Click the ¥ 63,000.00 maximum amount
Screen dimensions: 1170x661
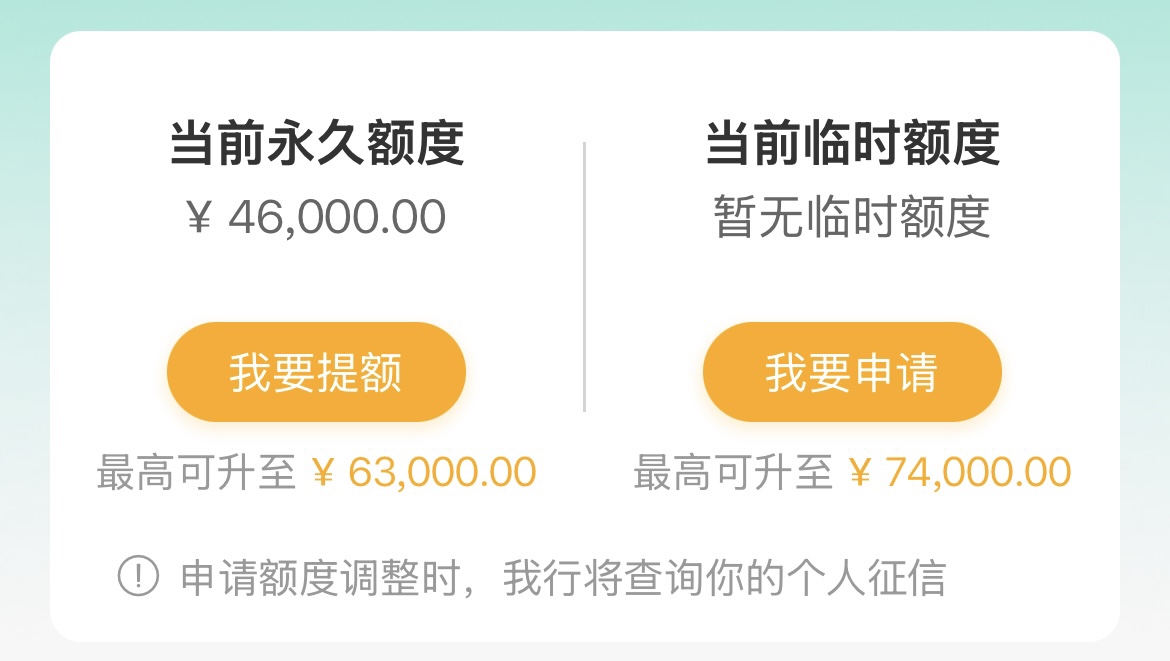click(x=423, y=472)
